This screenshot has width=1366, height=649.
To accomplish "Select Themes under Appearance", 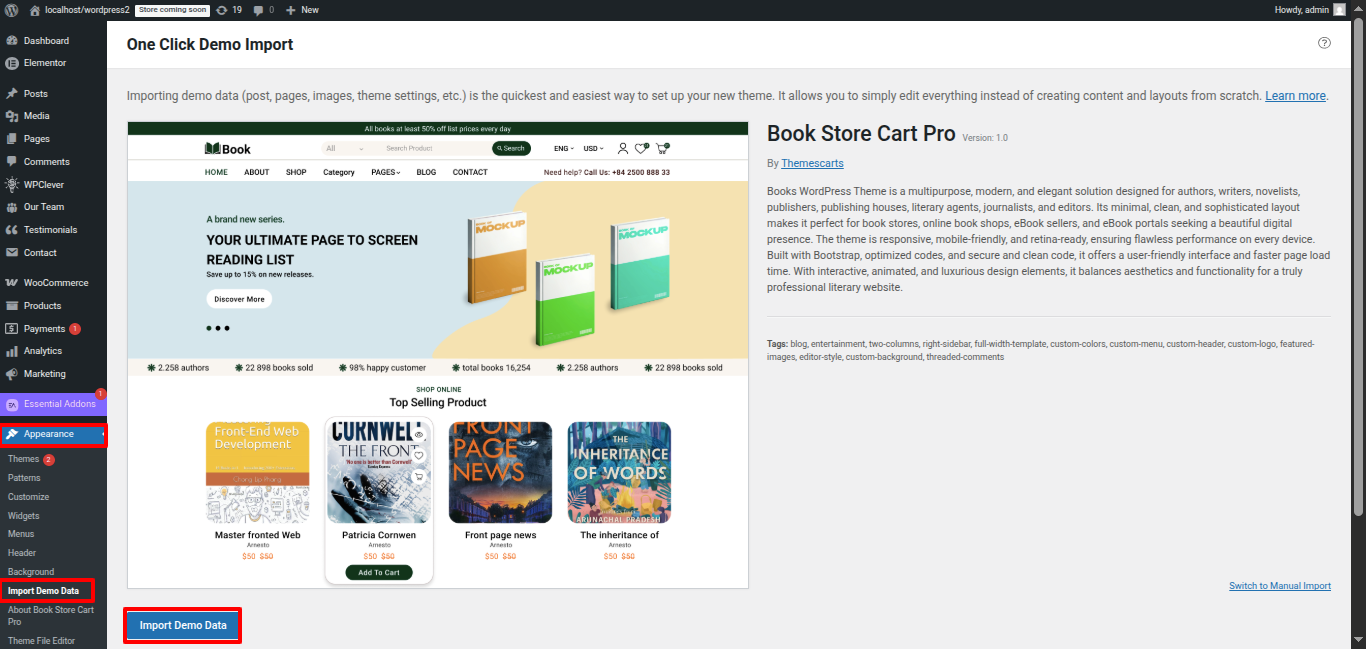I will pos(24,459).
